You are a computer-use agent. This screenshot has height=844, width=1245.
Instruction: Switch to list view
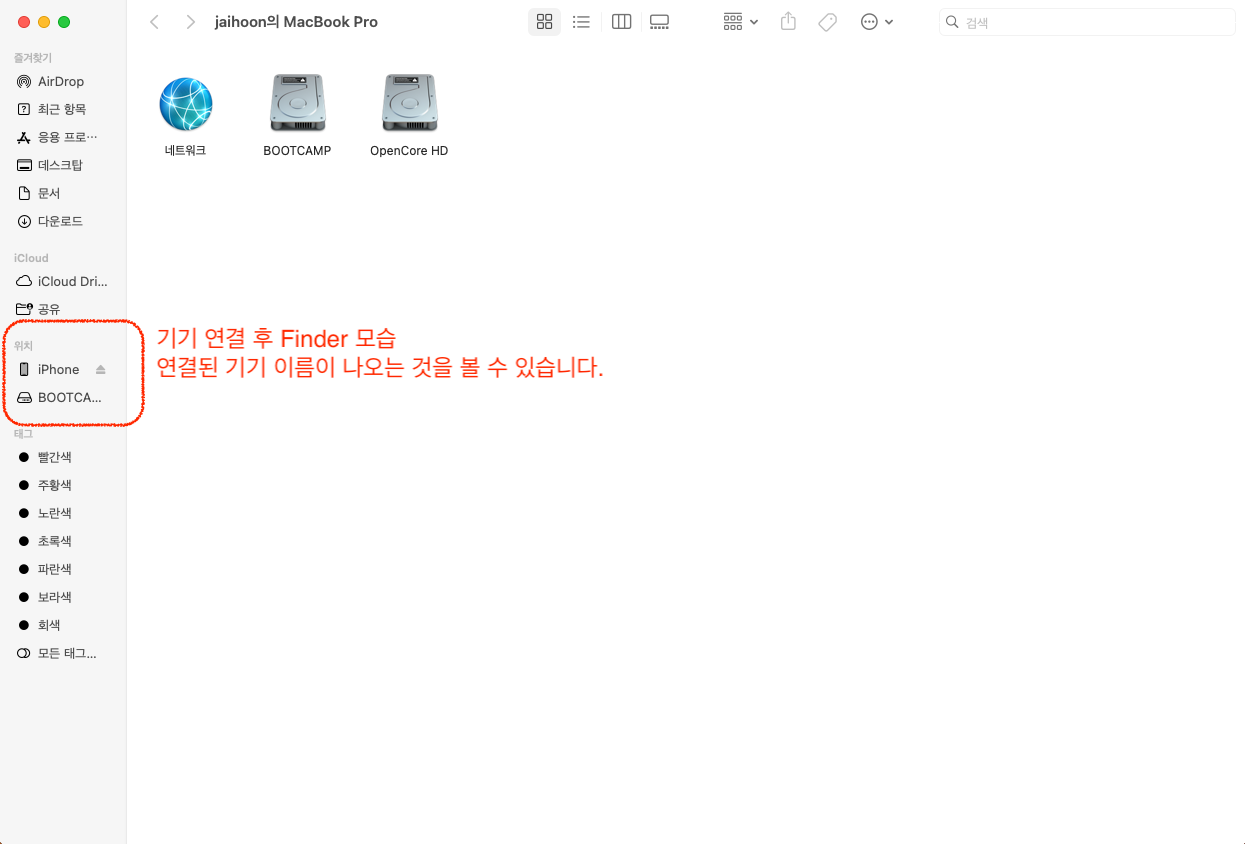coord(581,22)
